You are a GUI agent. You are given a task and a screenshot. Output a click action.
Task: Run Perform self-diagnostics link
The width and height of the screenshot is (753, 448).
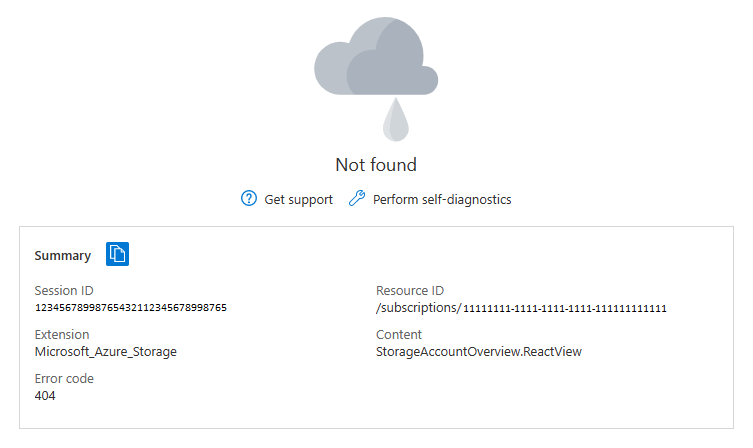pos(441,199)
